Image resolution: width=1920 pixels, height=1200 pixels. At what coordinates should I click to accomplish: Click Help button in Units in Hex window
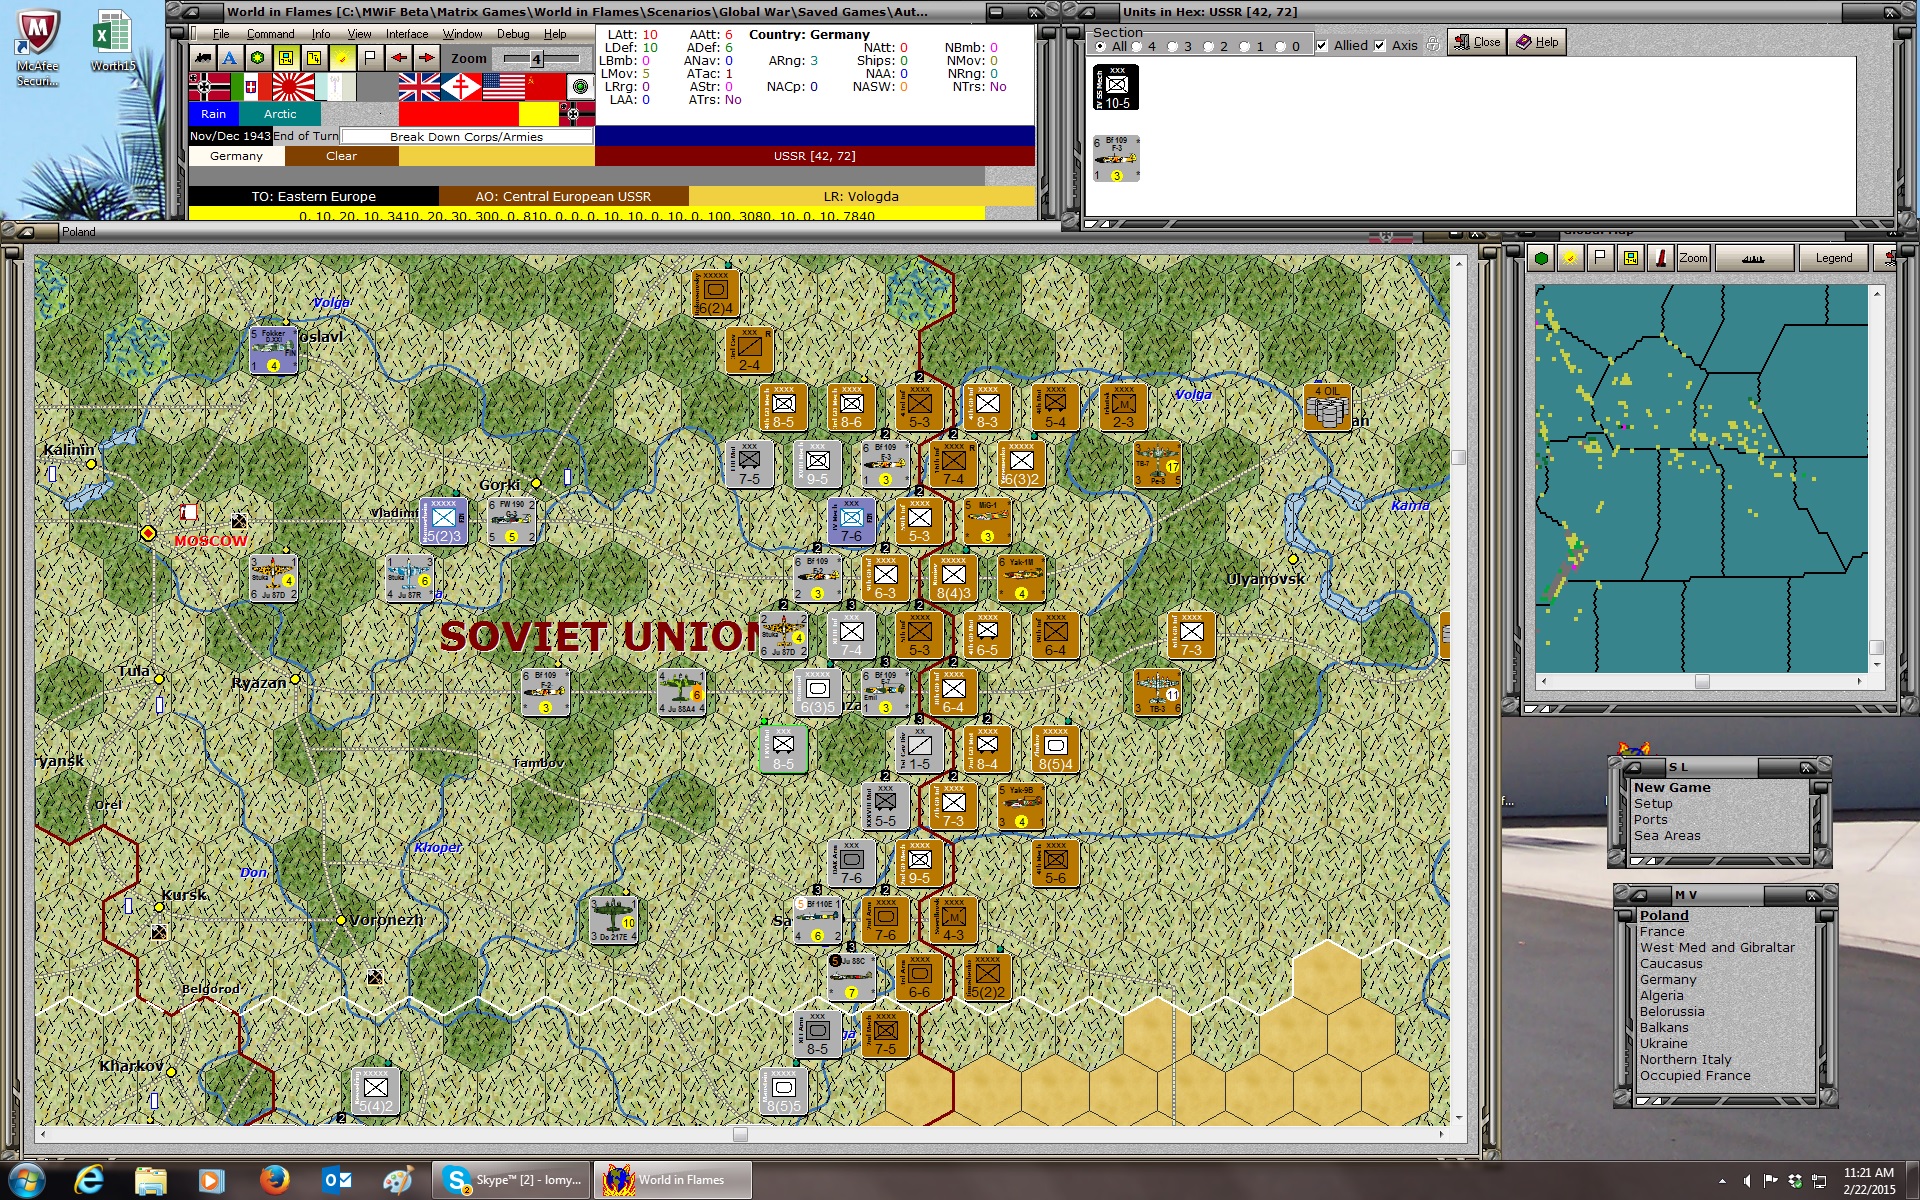pos(1537,42)
